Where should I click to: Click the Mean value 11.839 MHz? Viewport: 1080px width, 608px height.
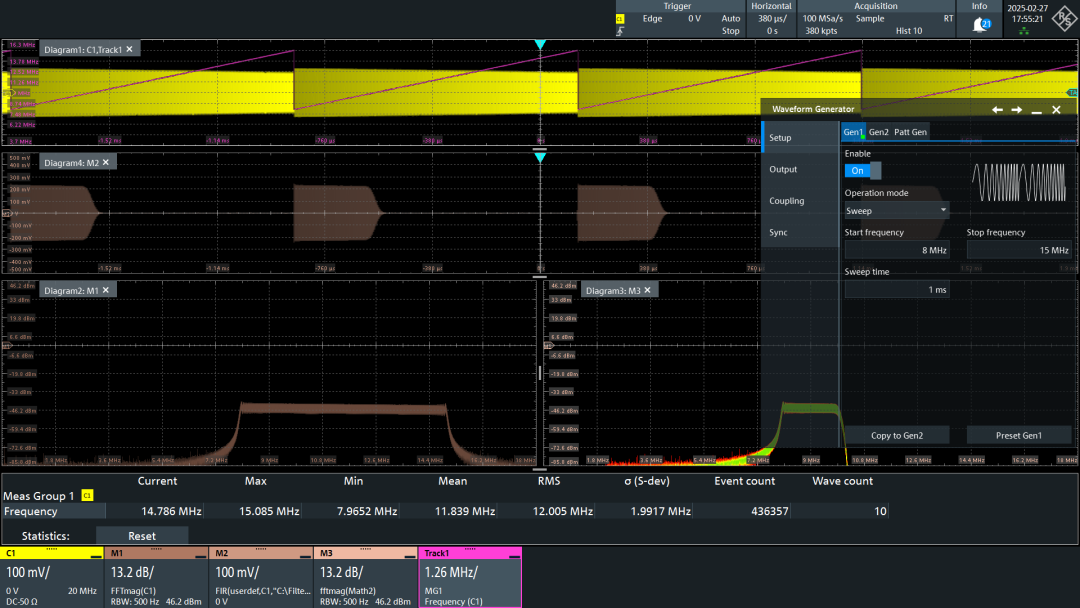[x=465, y=512]
